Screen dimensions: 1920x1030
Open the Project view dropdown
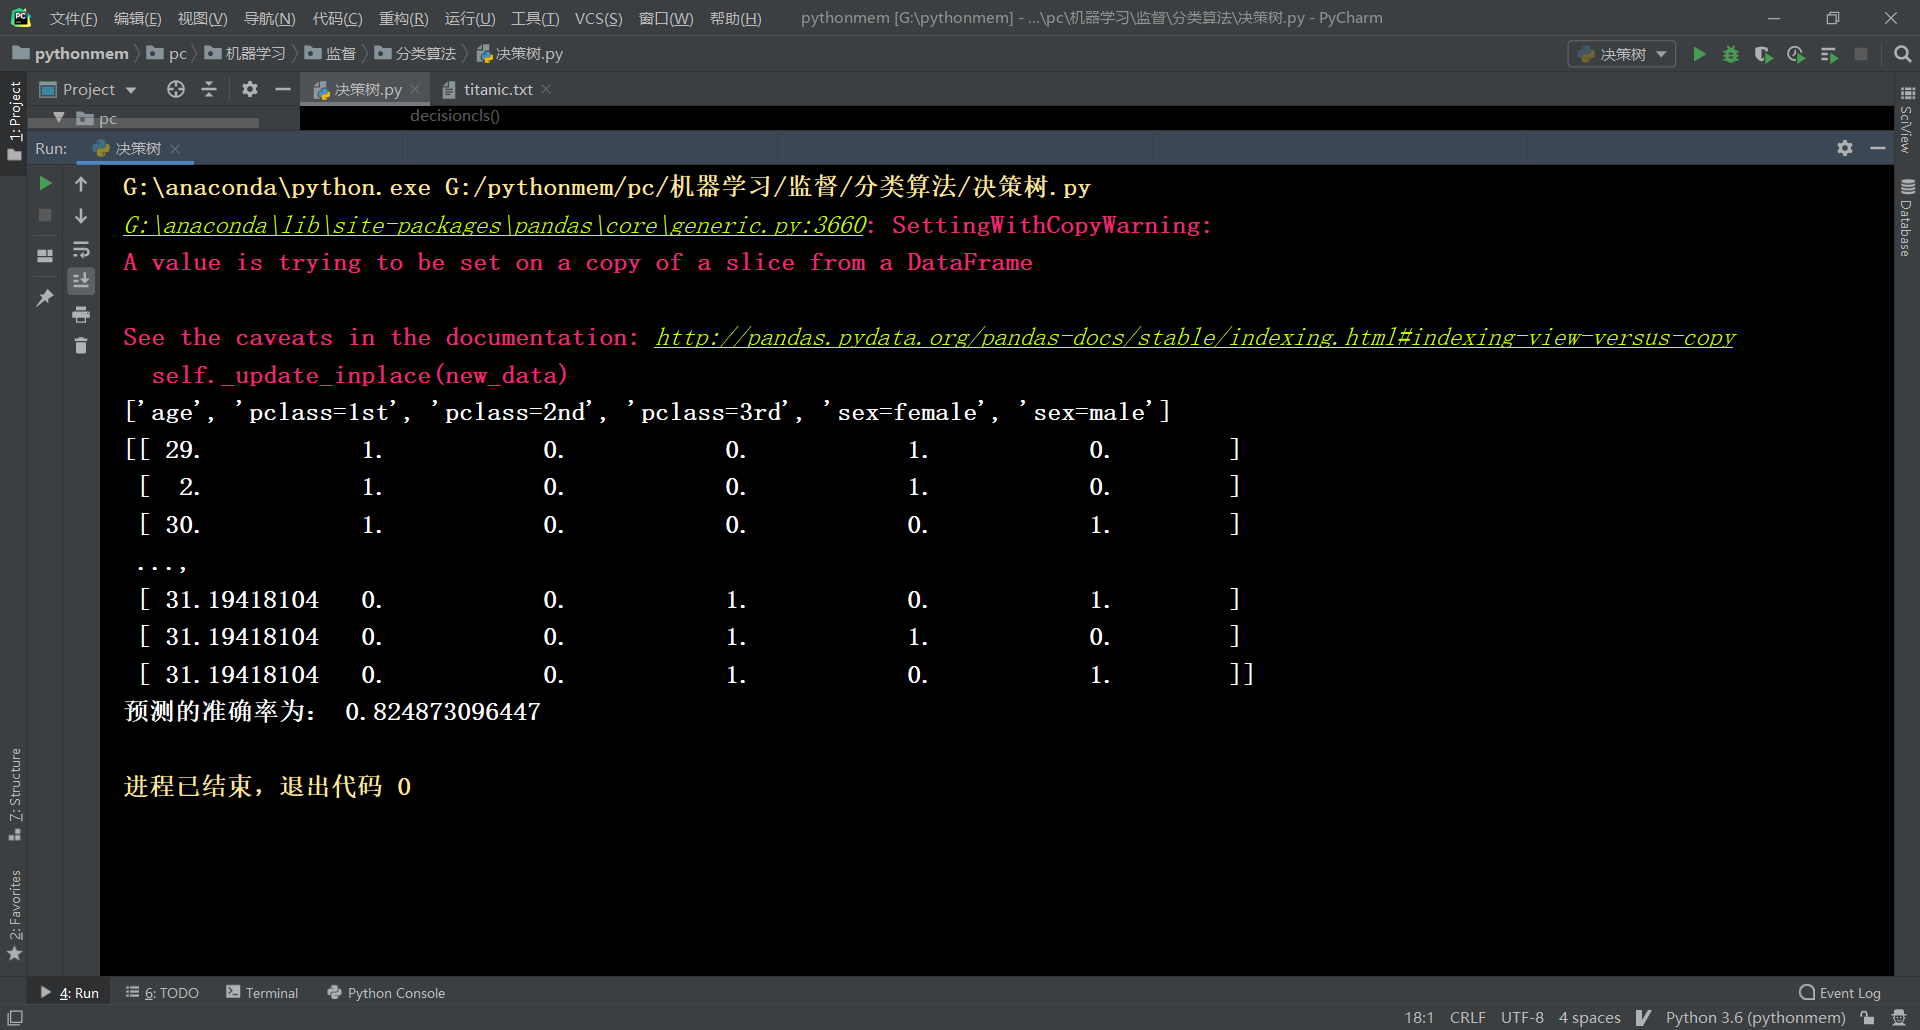coord(88,89)
